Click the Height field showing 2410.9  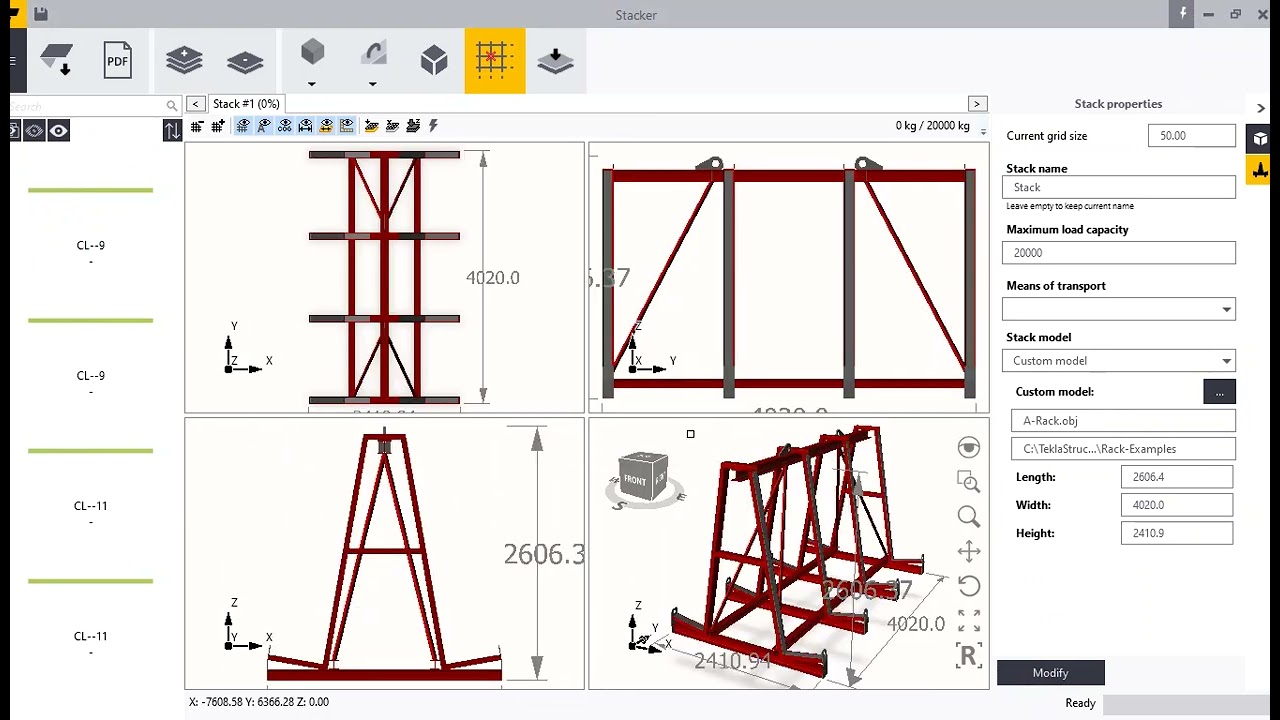1177,533
